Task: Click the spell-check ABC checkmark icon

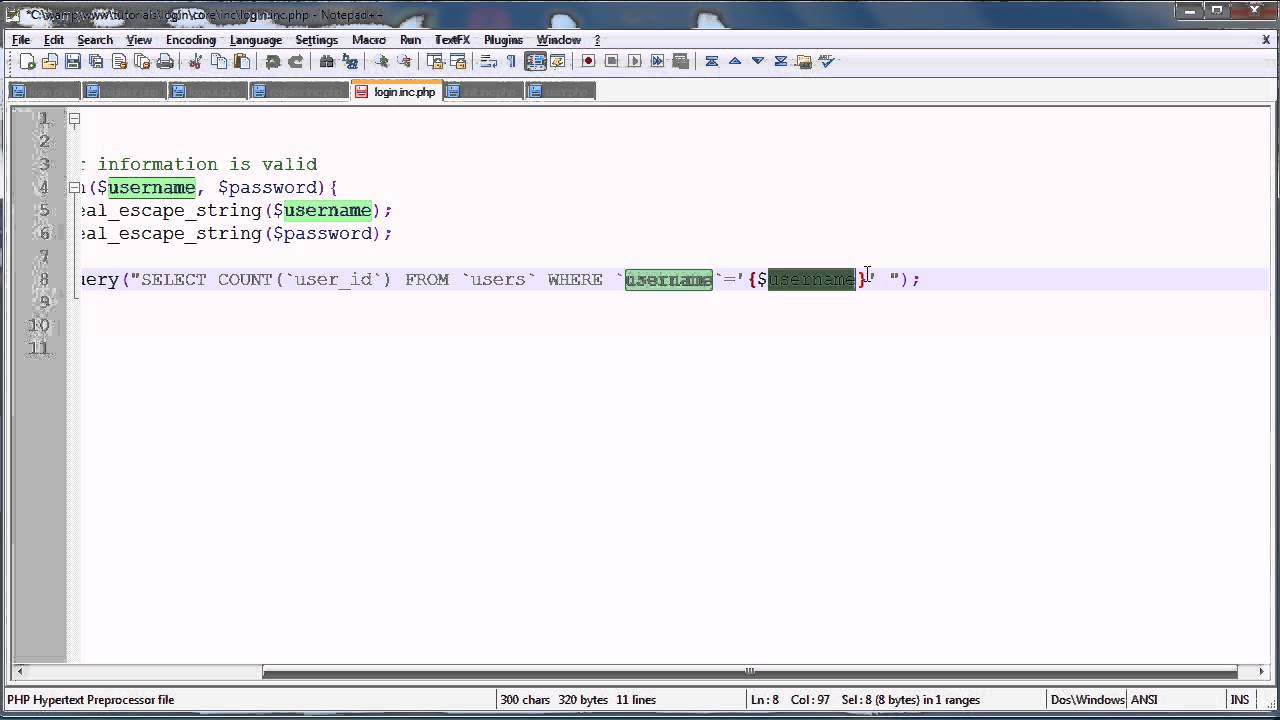Action: click(826, 61)
